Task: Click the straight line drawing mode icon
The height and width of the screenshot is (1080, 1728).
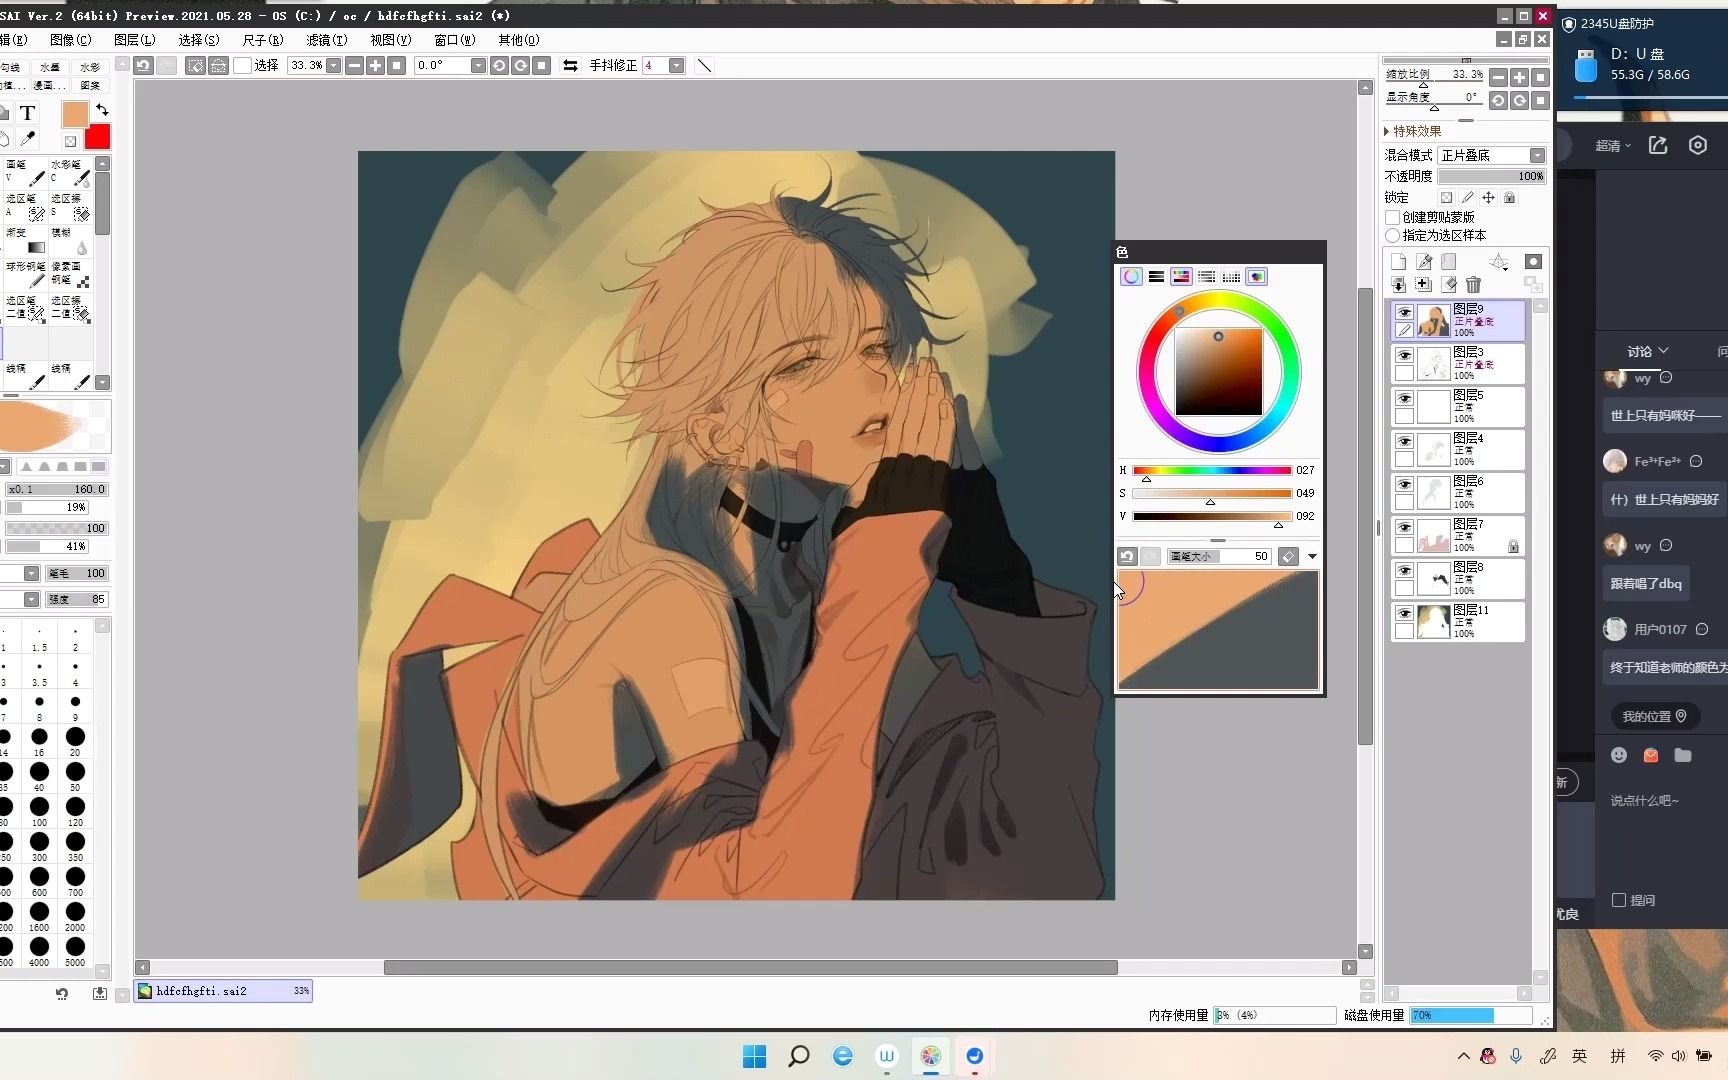Action: (x=704, y=65)
